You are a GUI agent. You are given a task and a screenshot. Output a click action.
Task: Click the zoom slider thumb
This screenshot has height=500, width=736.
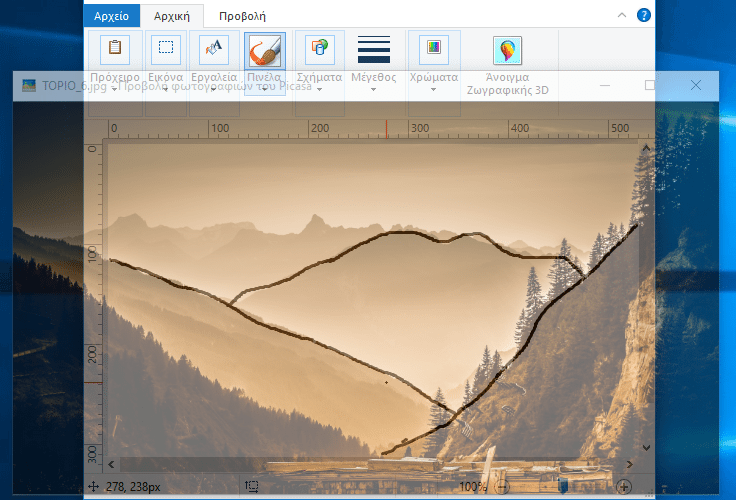[563, 486]
